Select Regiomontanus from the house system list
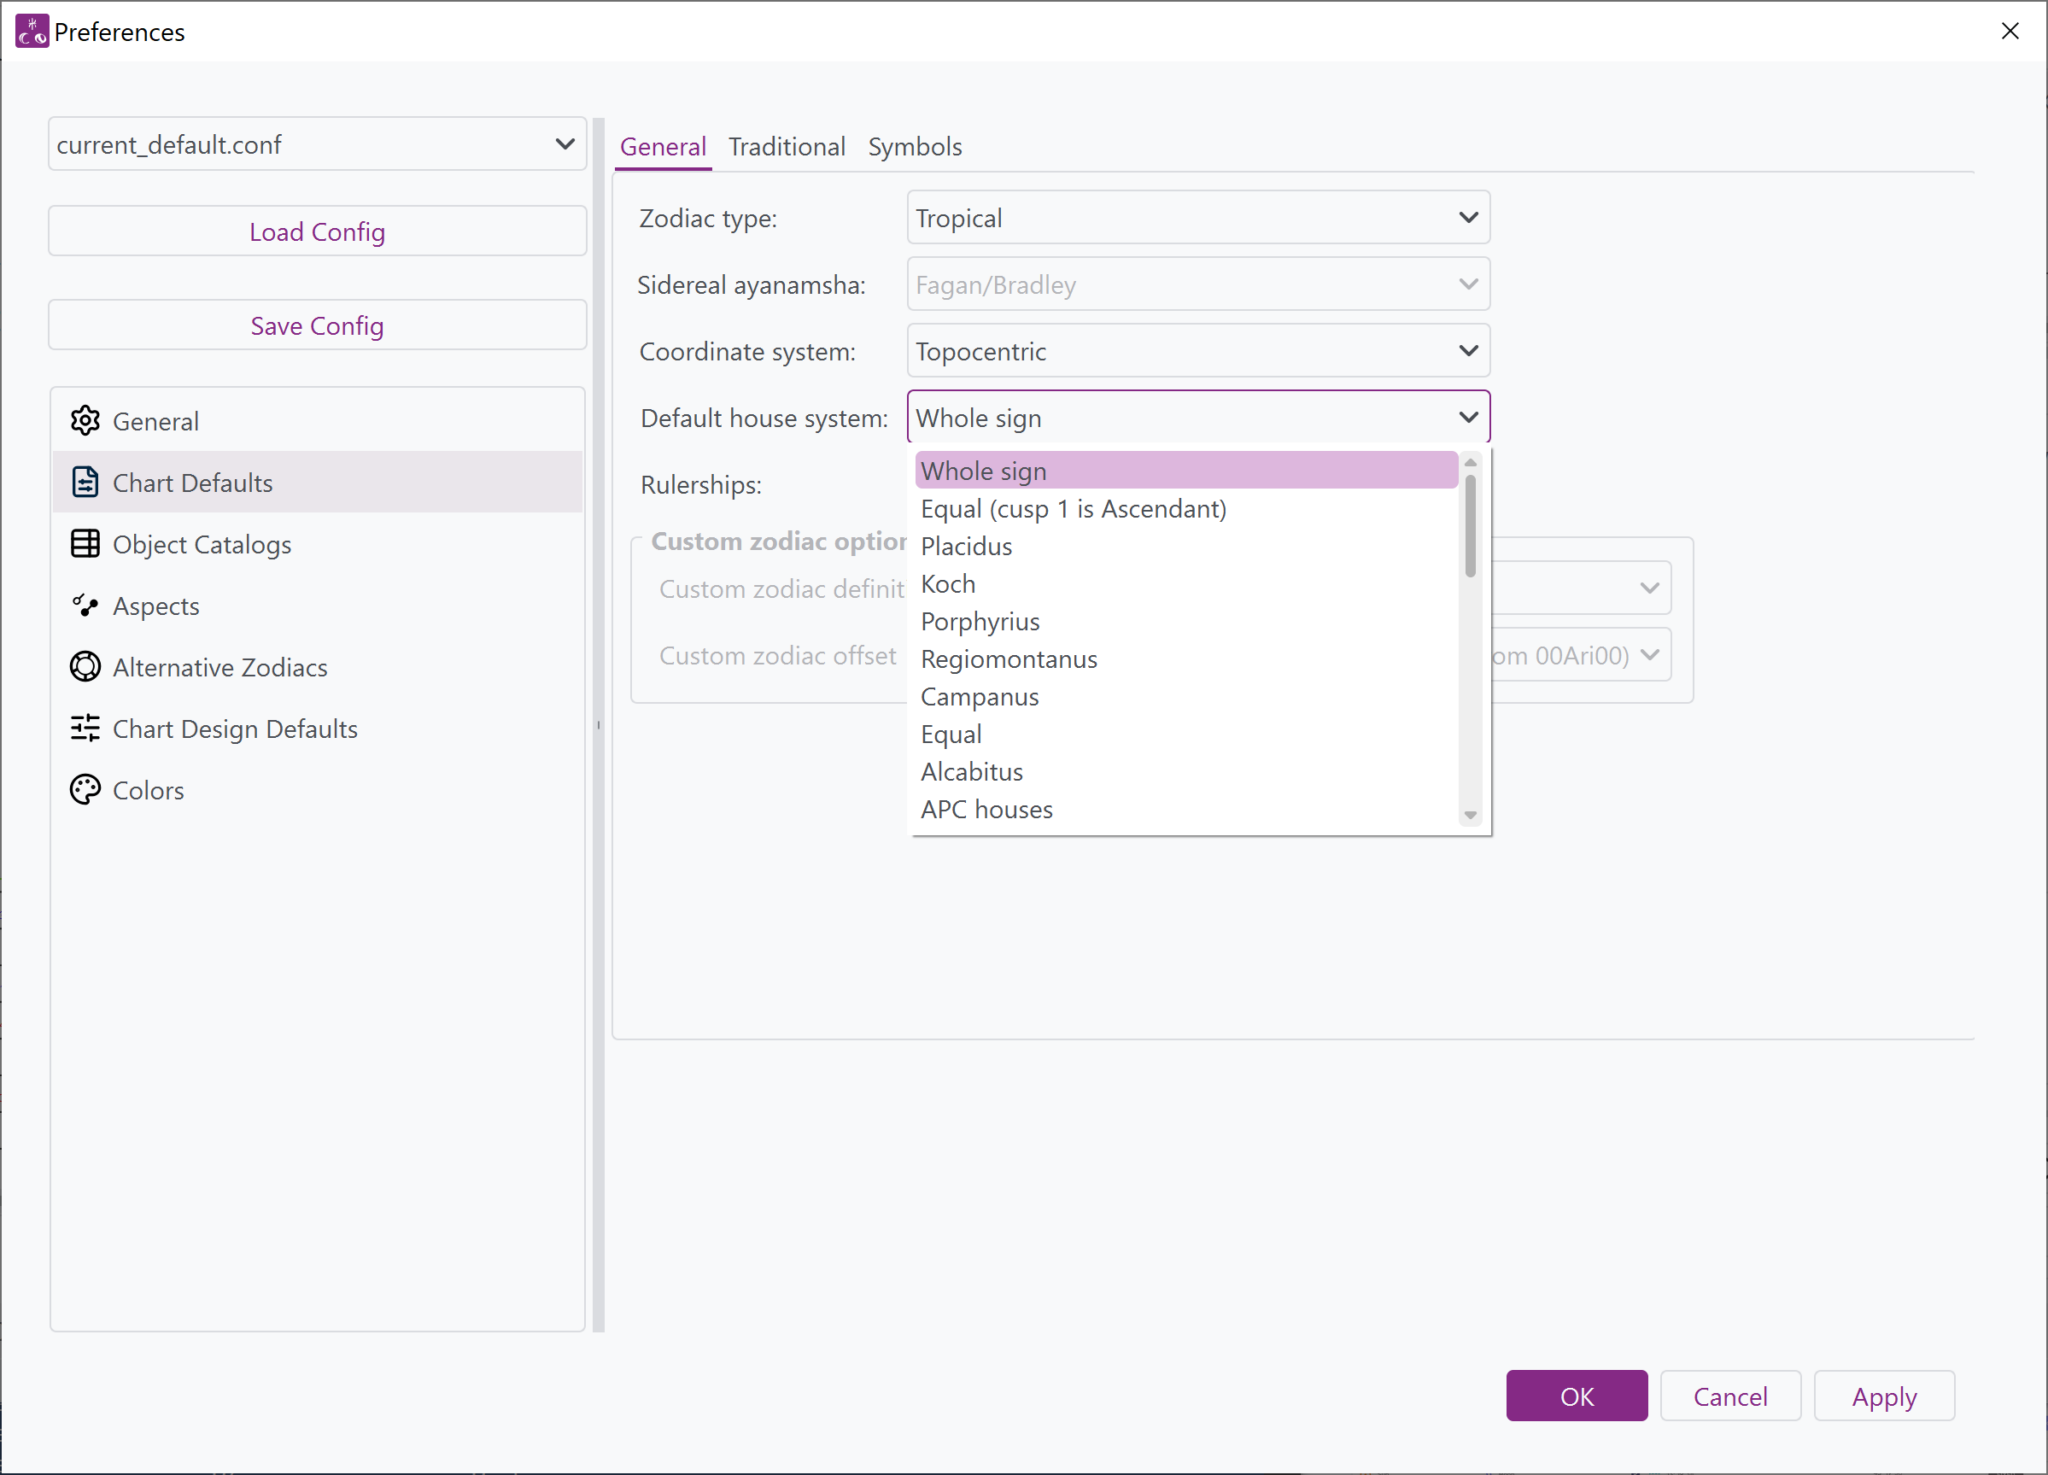 pos(1008,658)
